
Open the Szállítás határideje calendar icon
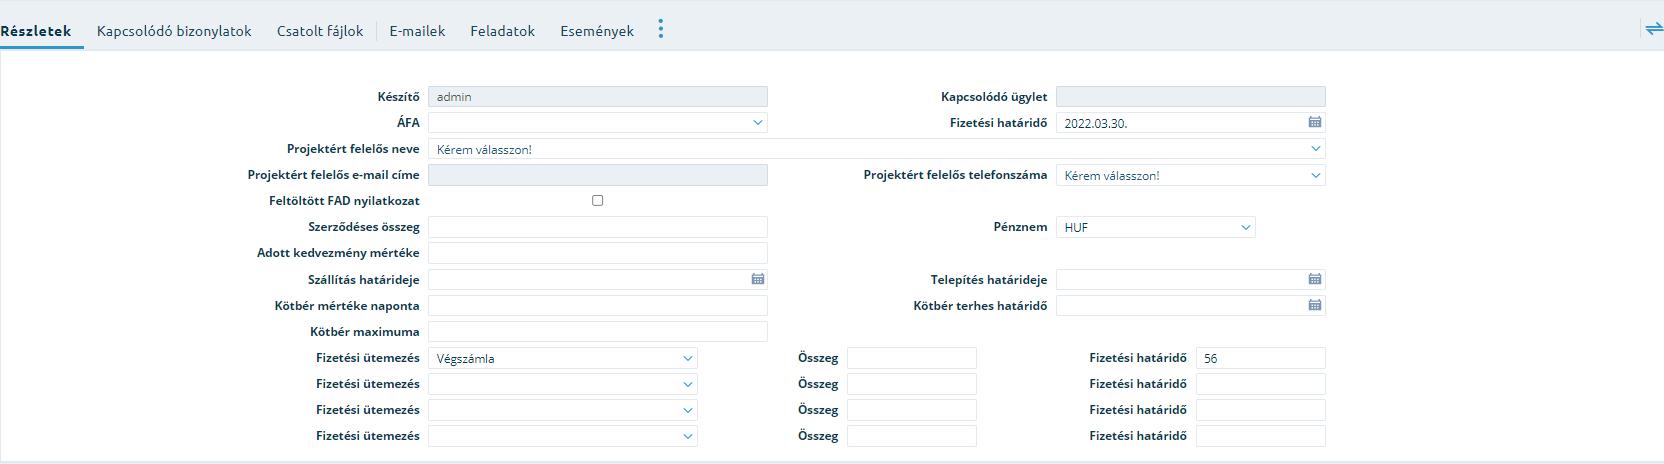click(758, 279)
